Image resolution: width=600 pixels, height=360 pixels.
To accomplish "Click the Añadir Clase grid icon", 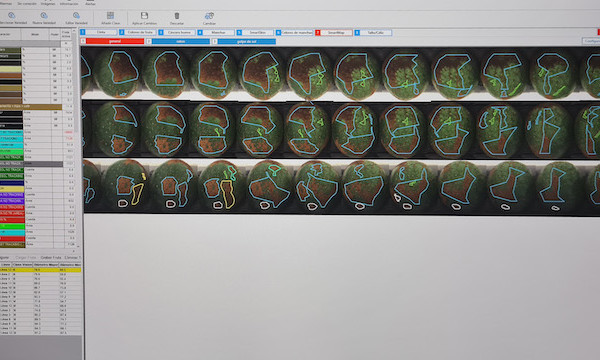I will tap(110, 15).
